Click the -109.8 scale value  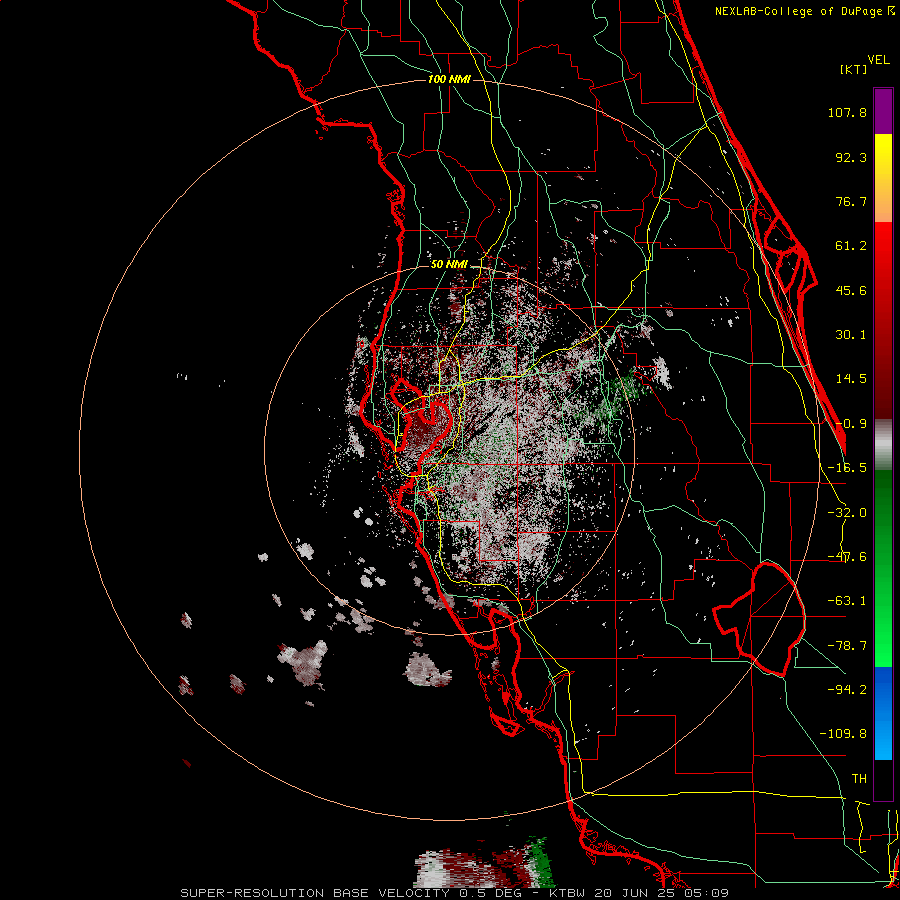coord(843,734)
